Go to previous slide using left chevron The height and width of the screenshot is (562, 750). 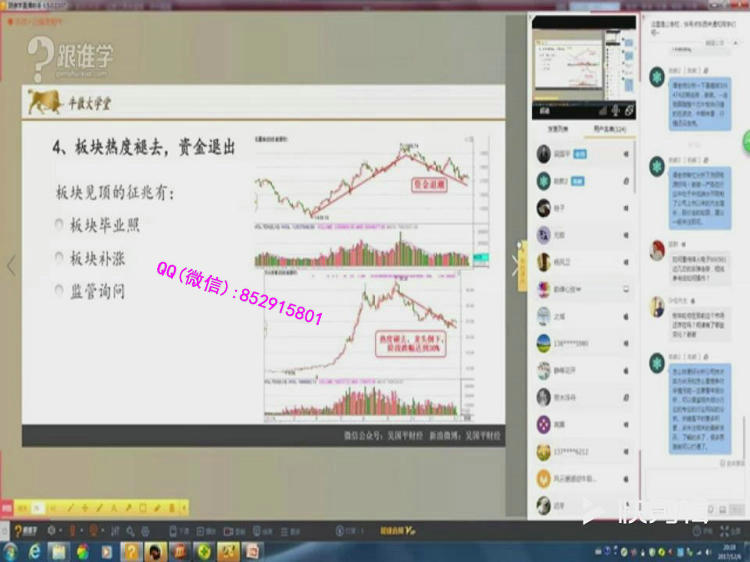[x=11, y=266]
